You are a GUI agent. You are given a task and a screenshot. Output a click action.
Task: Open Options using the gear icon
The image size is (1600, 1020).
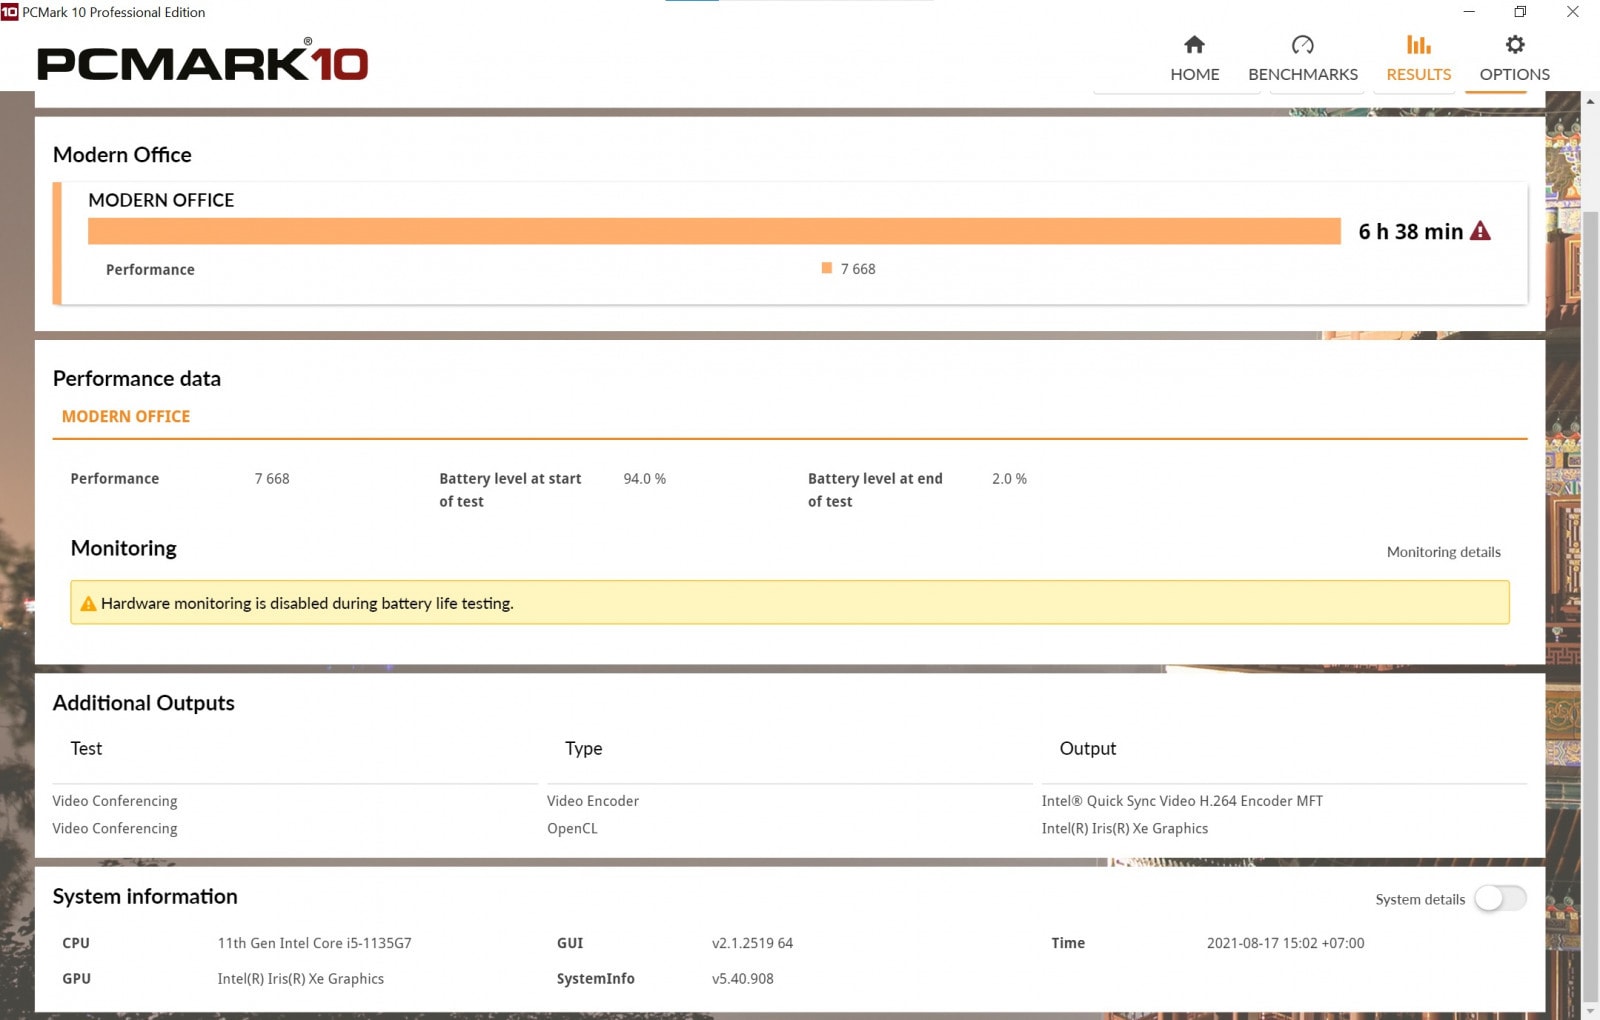1514,45
